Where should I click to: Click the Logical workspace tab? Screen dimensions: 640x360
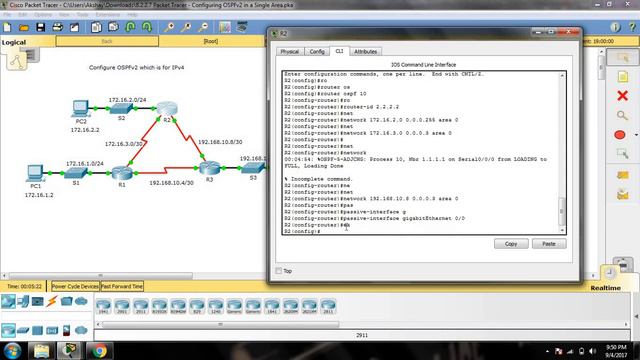pos(14,42)
